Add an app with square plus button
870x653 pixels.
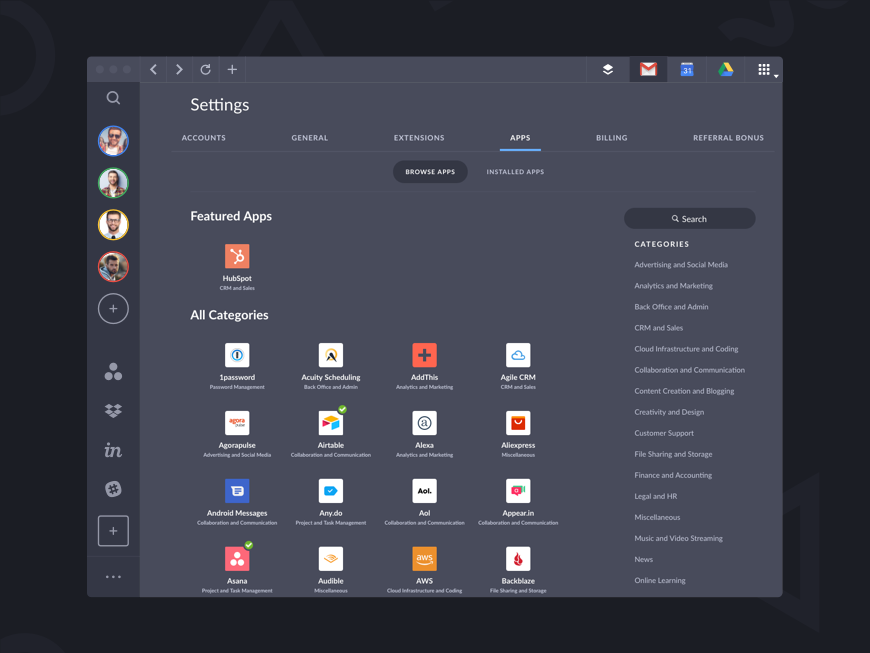pyautogui.click(x=113, y=531)
